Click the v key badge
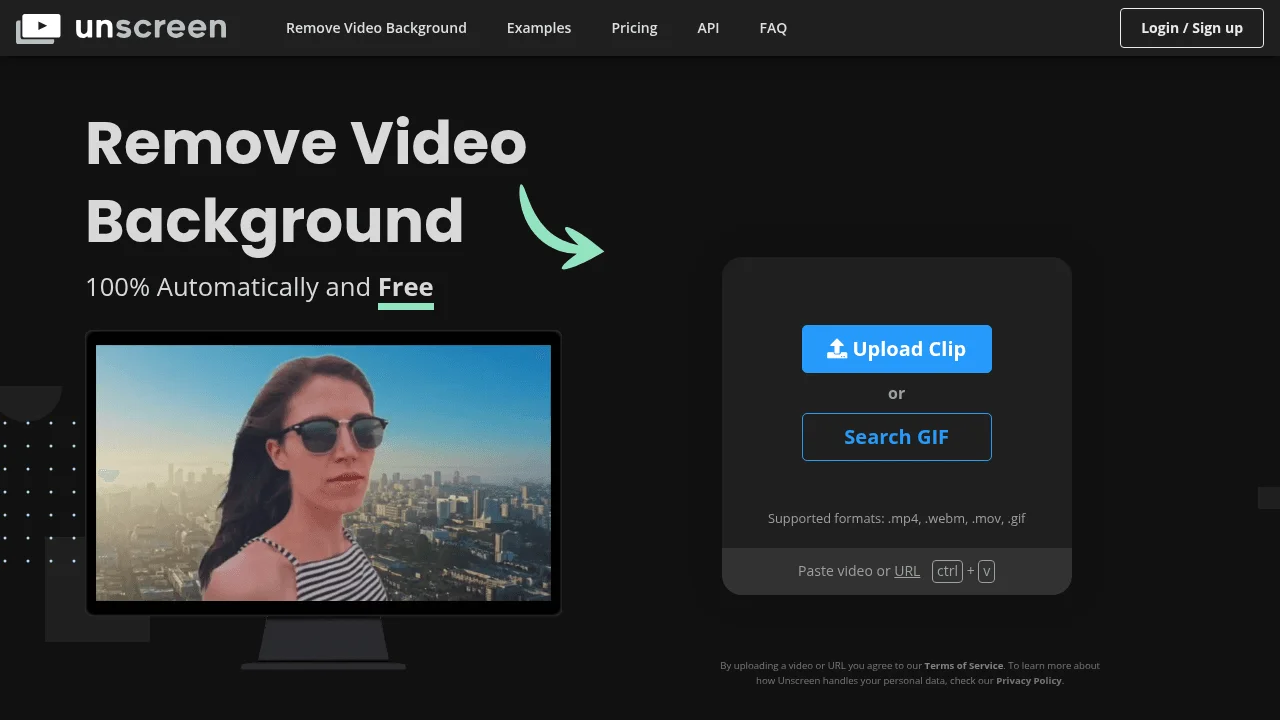 [986, 571]
